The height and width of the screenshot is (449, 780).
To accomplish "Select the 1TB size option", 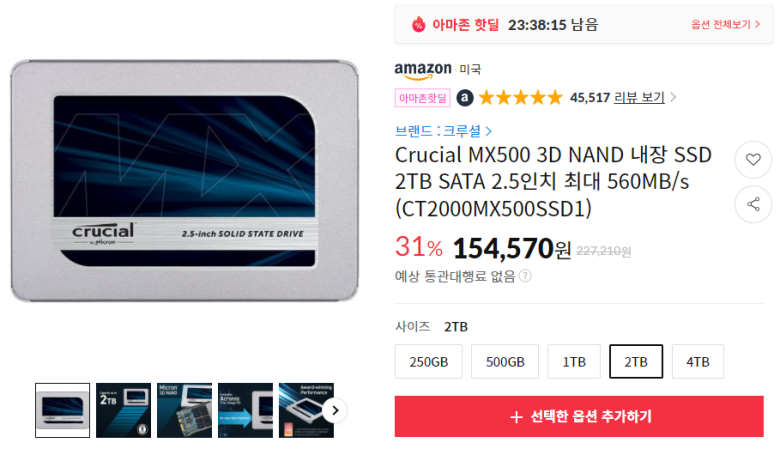I will (x=574, y=361).
